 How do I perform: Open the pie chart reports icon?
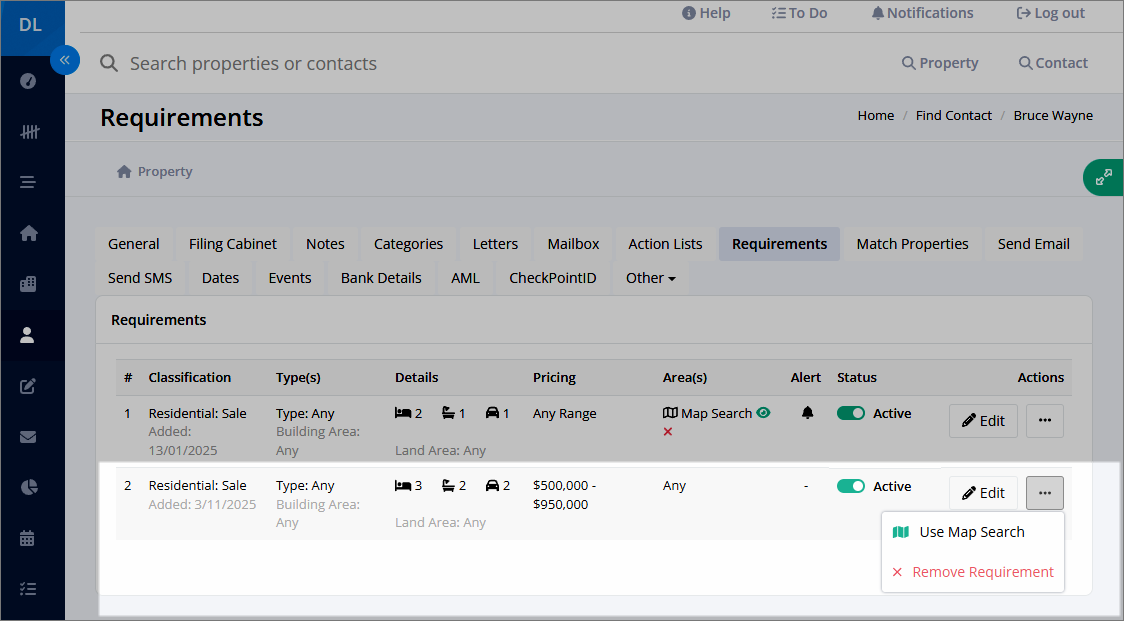pos(28,488)
